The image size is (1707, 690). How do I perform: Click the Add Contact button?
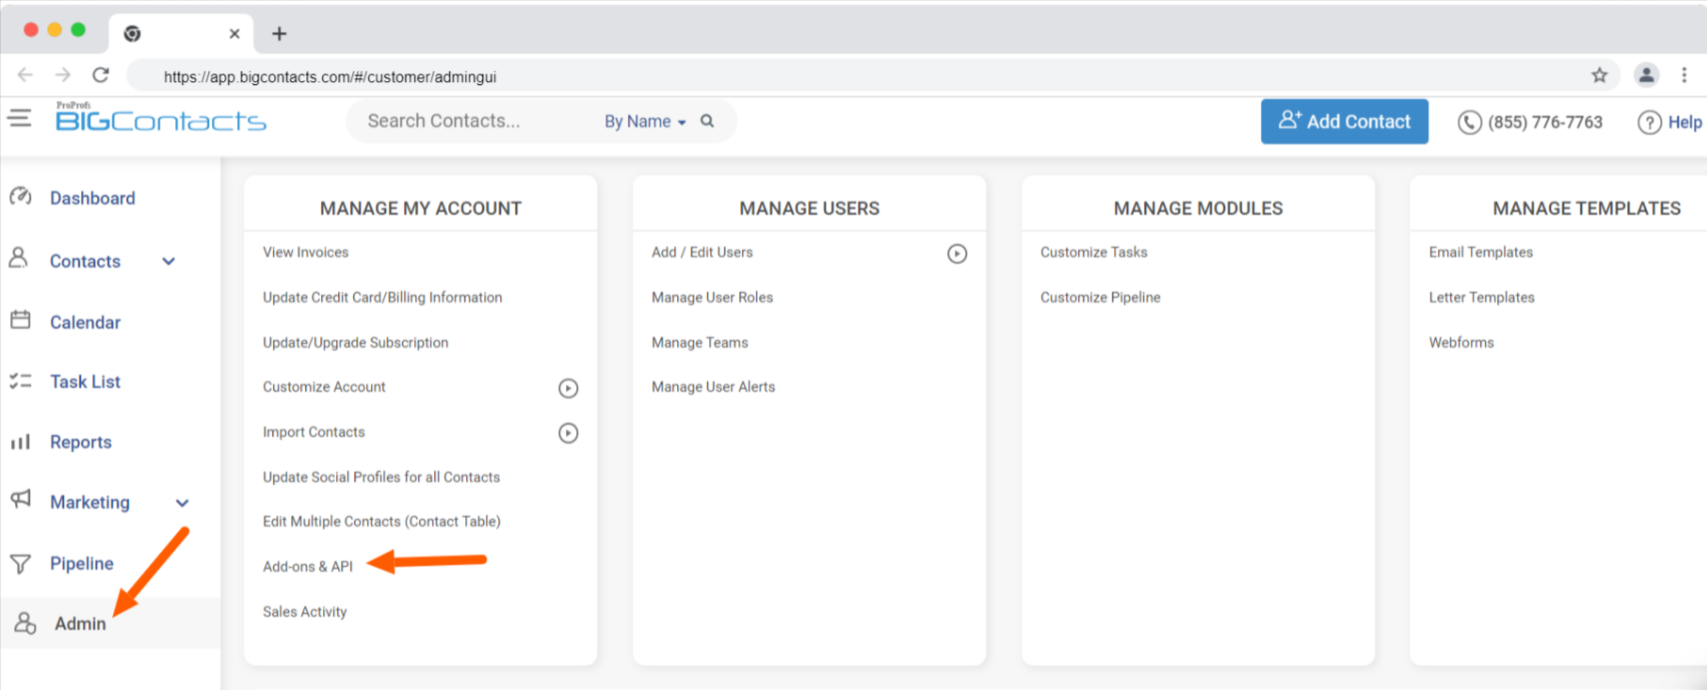[1344, 121]
